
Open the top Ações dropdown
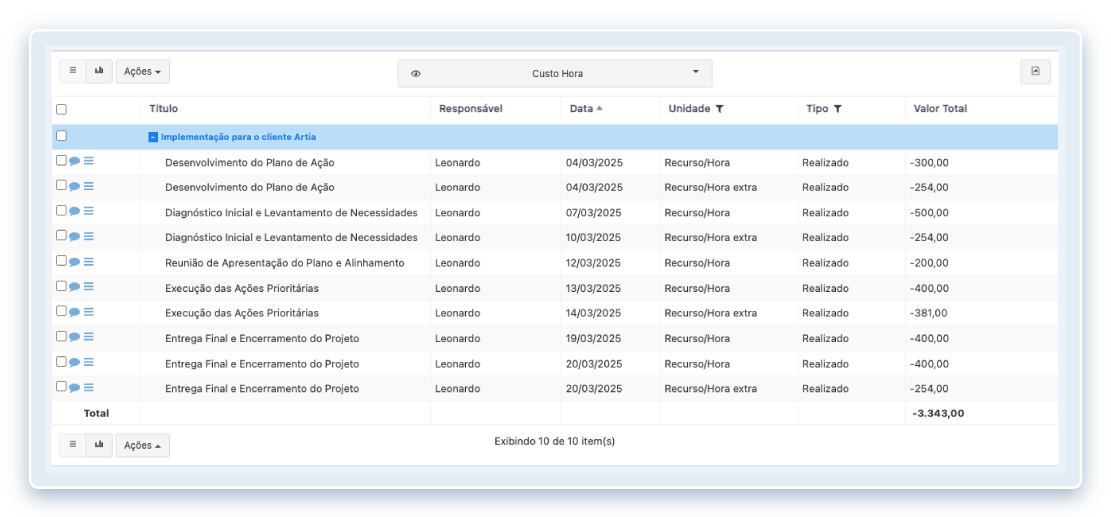(143, 72)
